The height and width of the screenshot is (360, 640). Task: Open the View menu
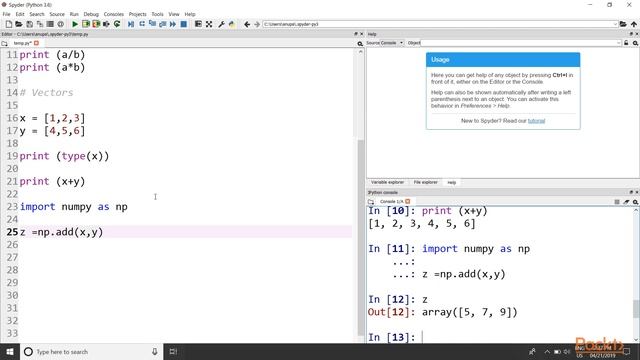pos(174,14)
